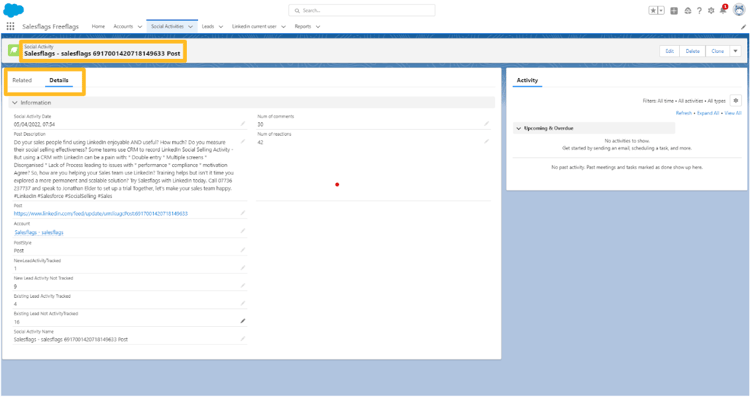
Task: Switch to the Details tab
Action: [59, 80]
